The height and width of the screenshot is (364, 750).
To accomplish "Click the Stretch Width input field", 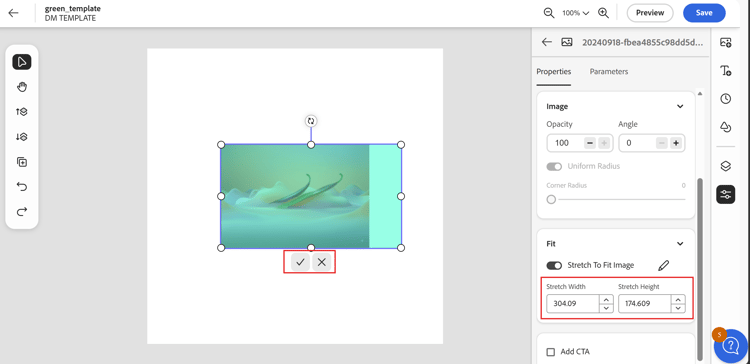I will click(573, 304).
